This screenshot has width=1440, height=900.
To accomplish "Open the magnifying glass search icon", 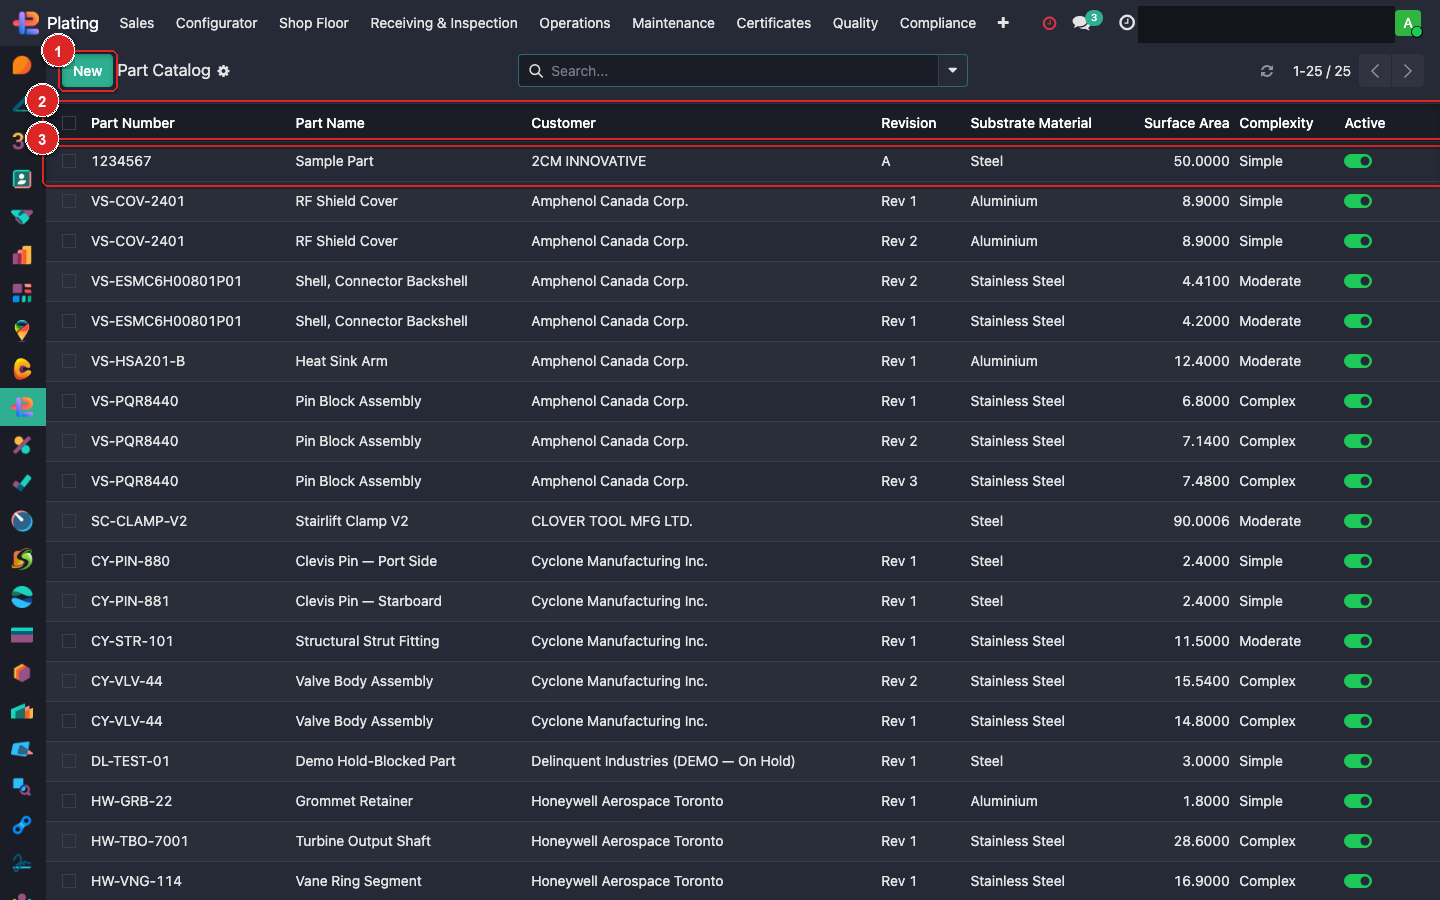I will pos(537,71).
